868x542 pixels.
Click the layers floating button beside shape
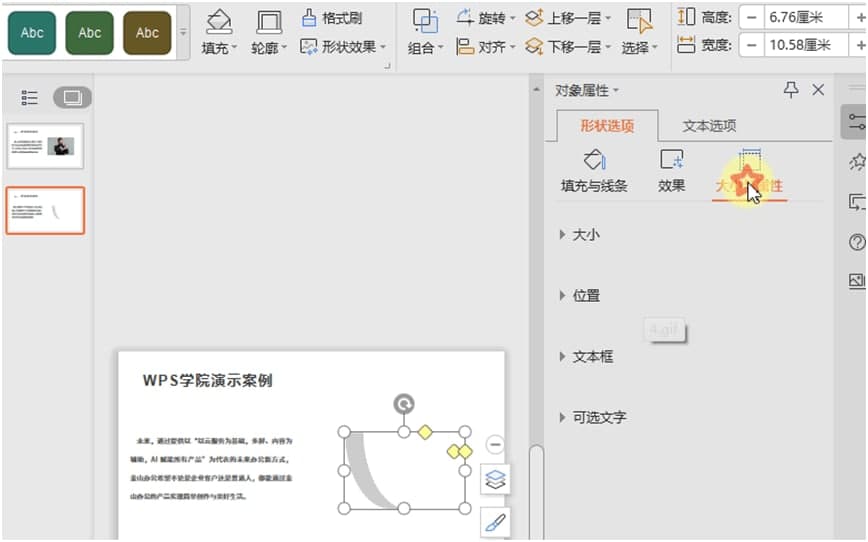tap(495, 479)
